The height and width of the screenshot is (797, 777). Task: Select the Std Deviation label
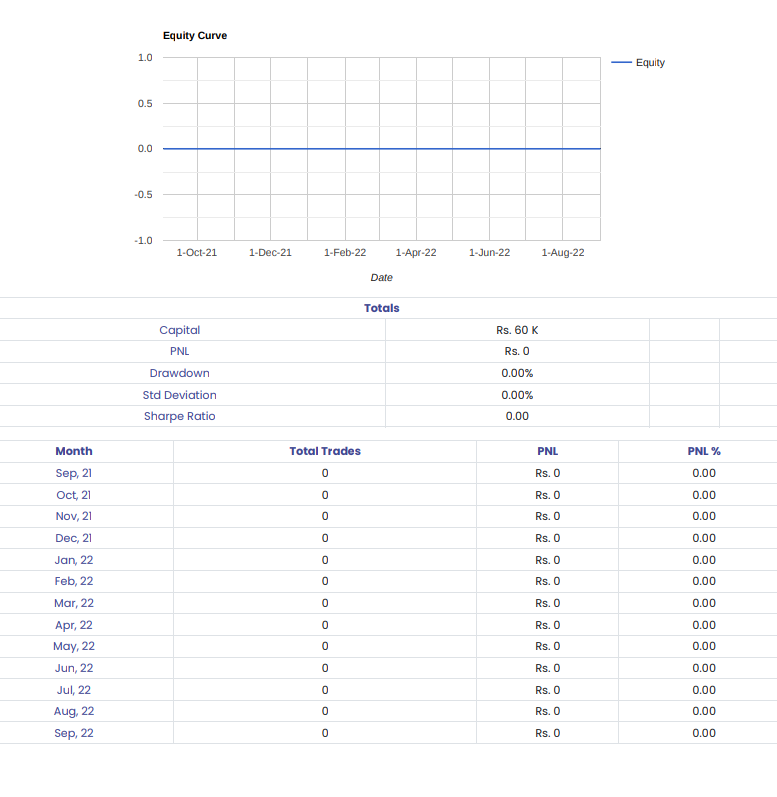click(179, 395)
